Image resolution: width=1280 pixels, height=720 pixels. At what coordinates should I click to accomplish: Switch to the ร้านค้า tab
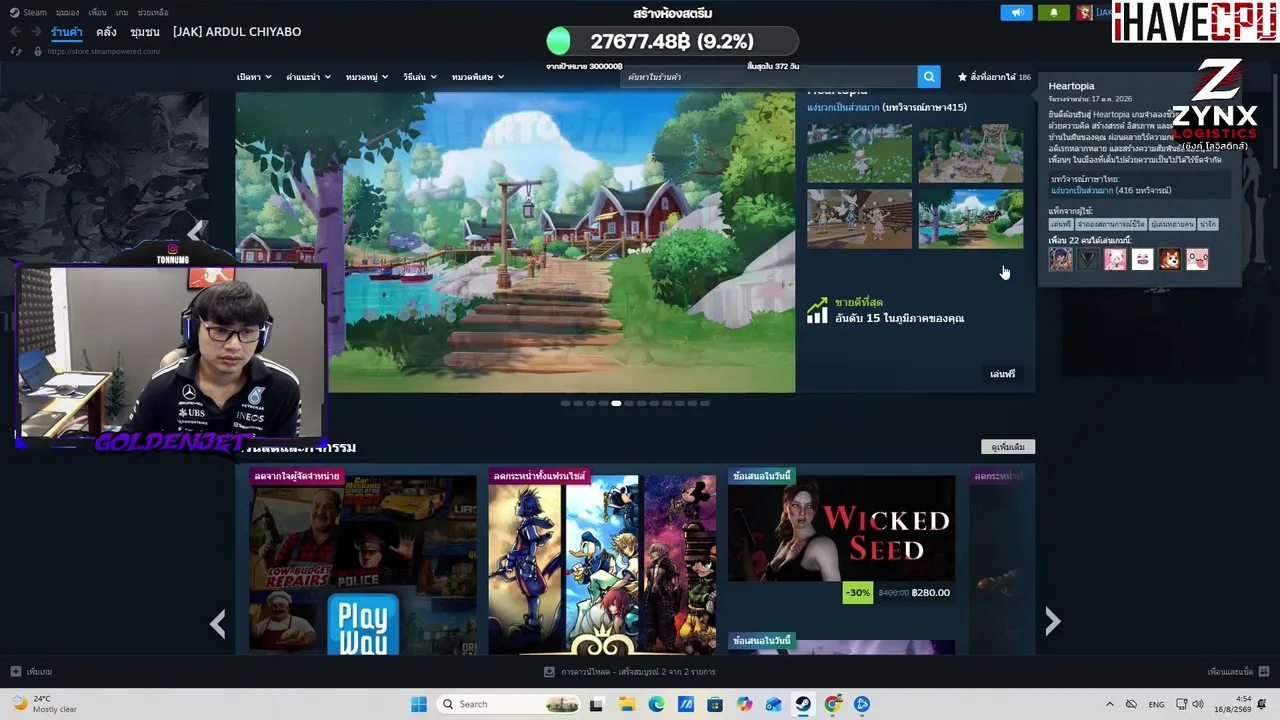click(x=67, y=32)
